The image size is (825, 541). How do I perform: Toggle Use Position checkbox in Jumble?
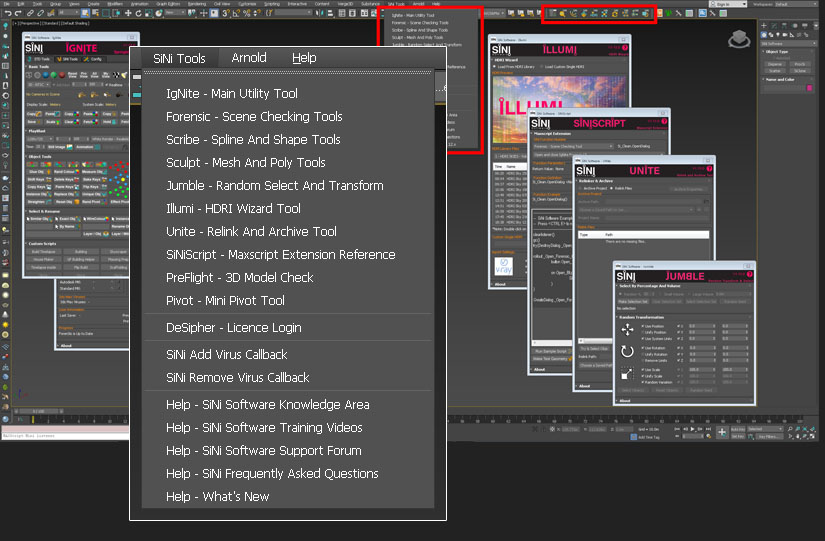[x=643, y=326]
